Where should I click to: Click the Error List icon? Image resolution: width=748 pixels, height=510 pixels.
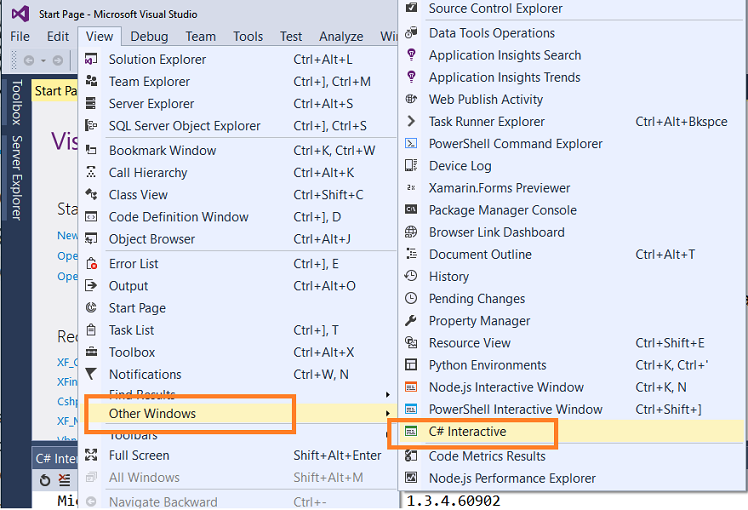click(91, 263)
